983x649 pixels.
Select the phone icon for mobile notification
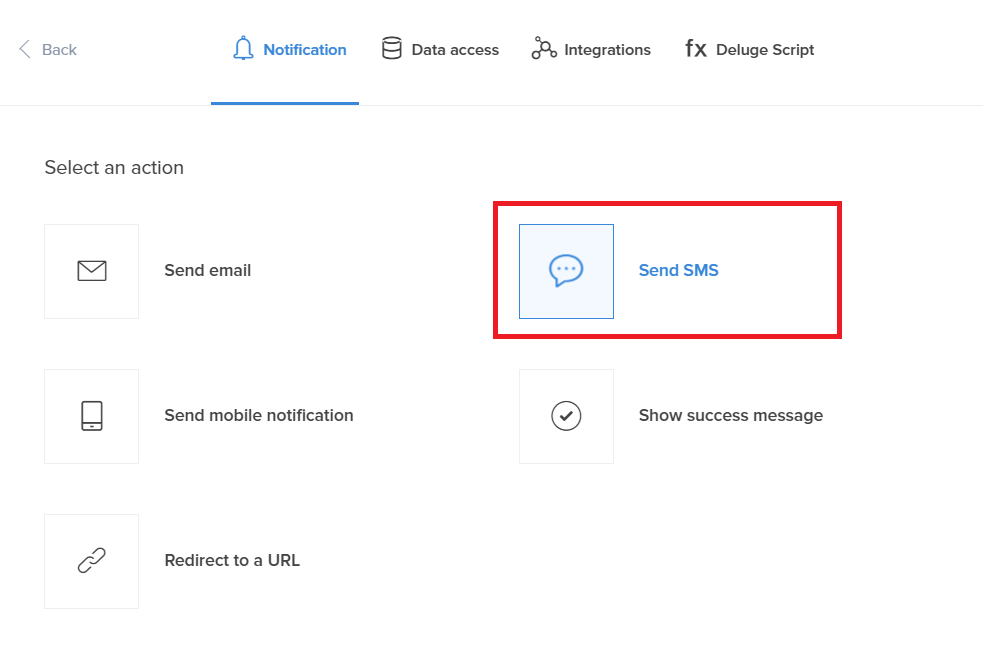pyautogui.click(x=92, y=416)
